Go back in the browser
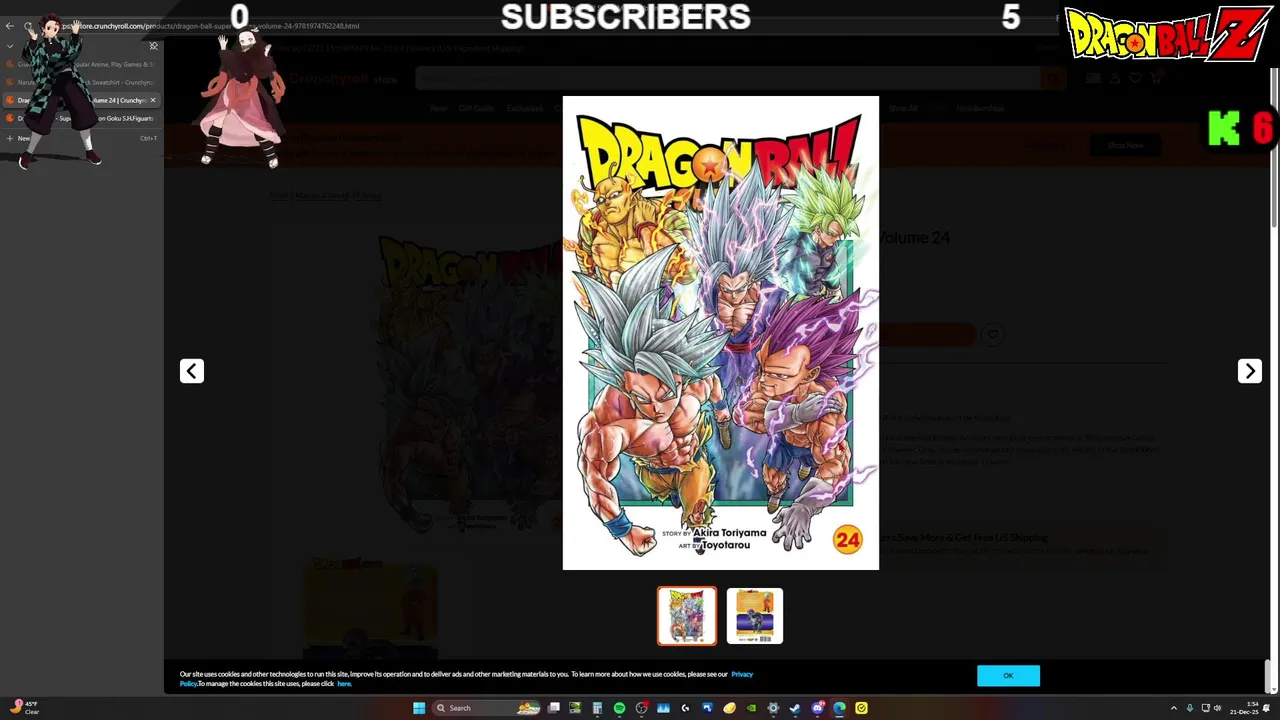 click(10, 26)
